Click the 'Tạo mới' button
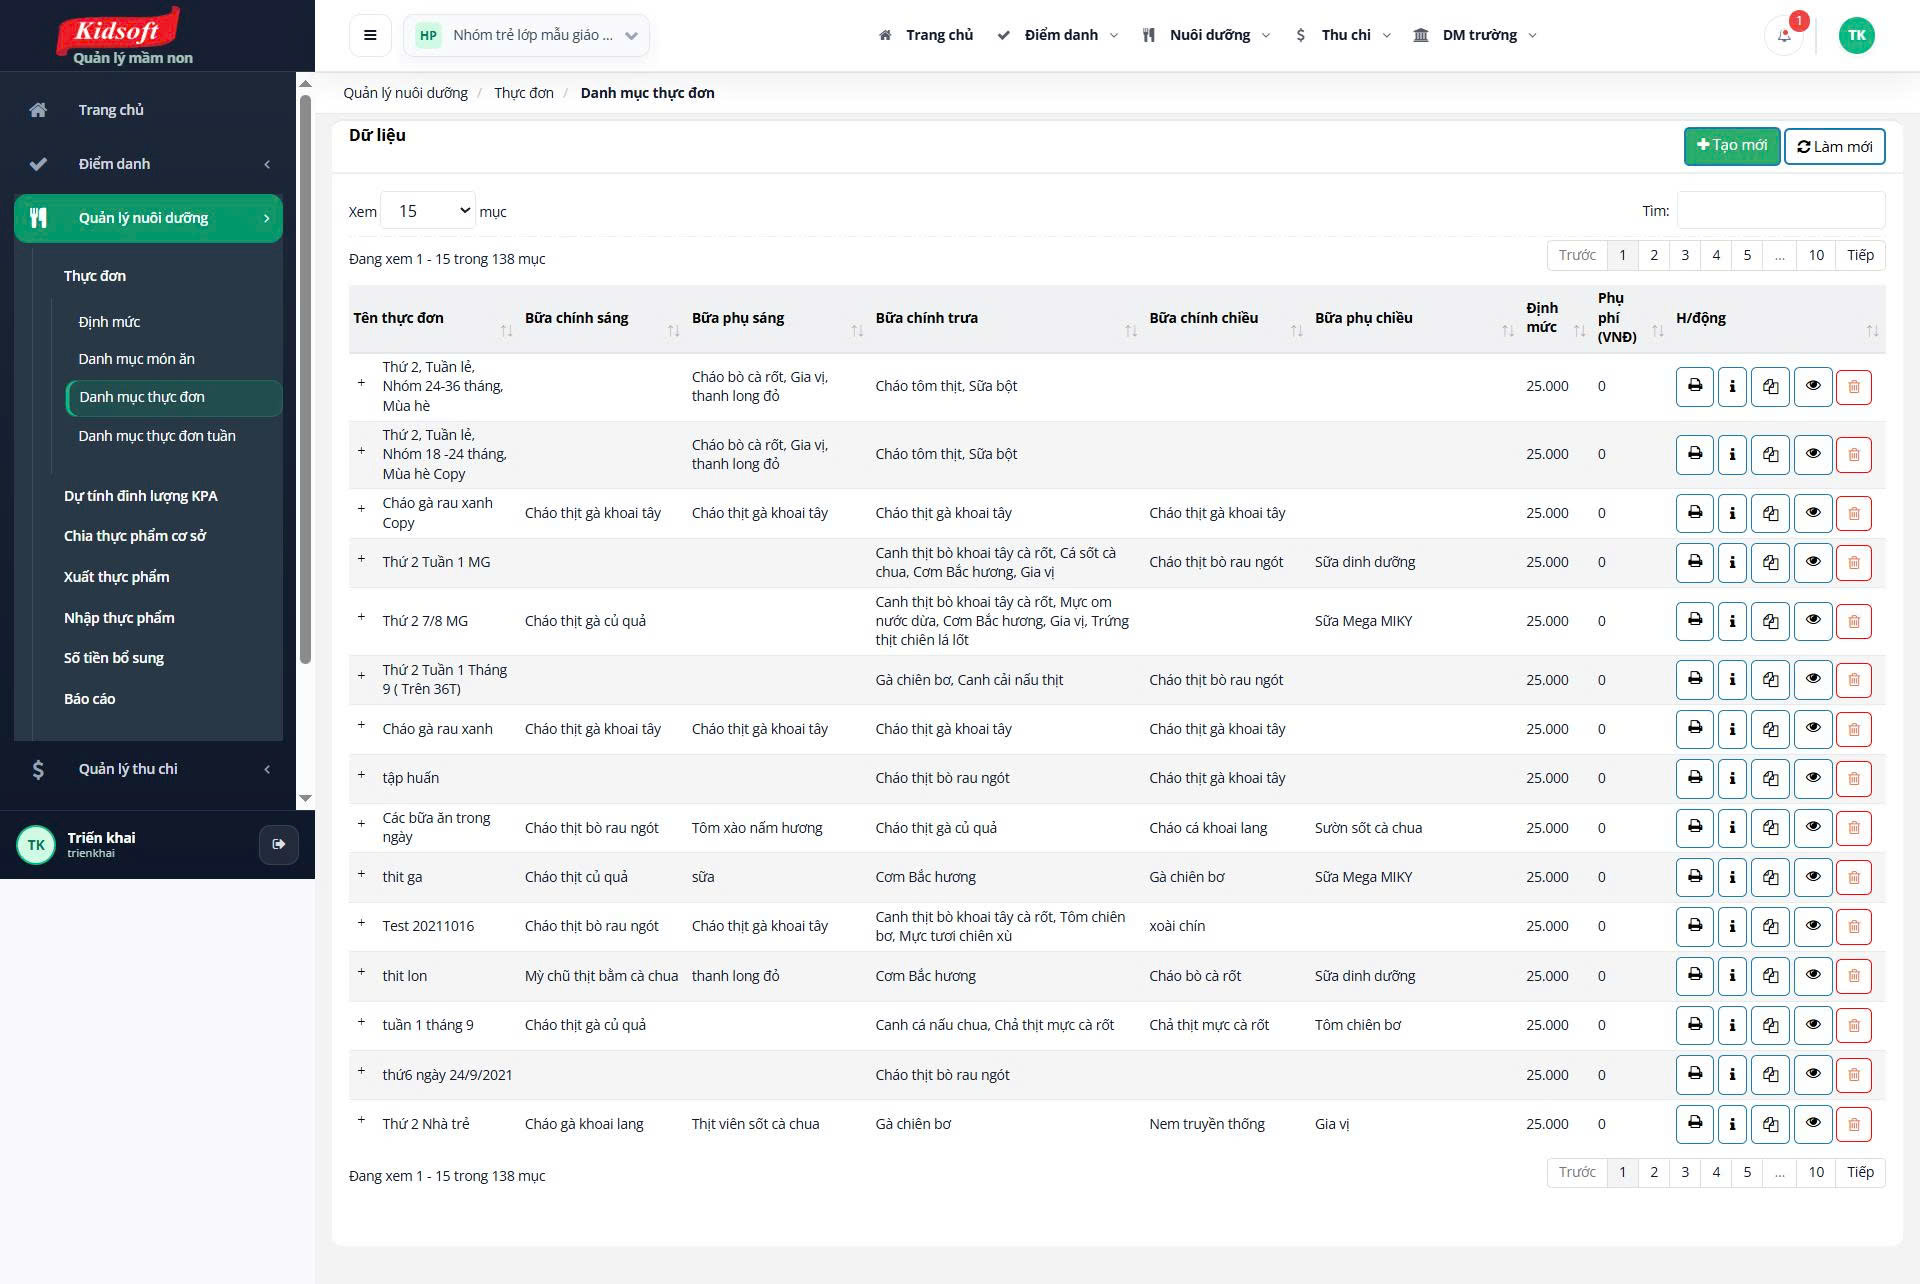 [x=1731, y=146]
